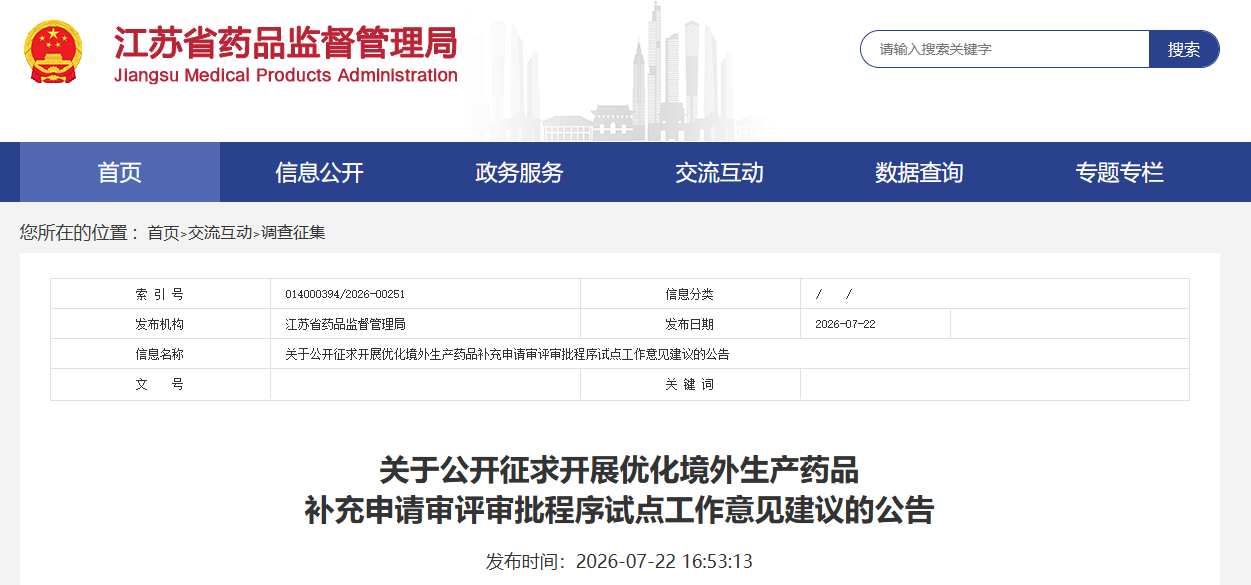Image resolution: width=1251 pixels, height=585 pixels.
Task: Open the 信息公开 navigation menu
Action: point(320,172)
